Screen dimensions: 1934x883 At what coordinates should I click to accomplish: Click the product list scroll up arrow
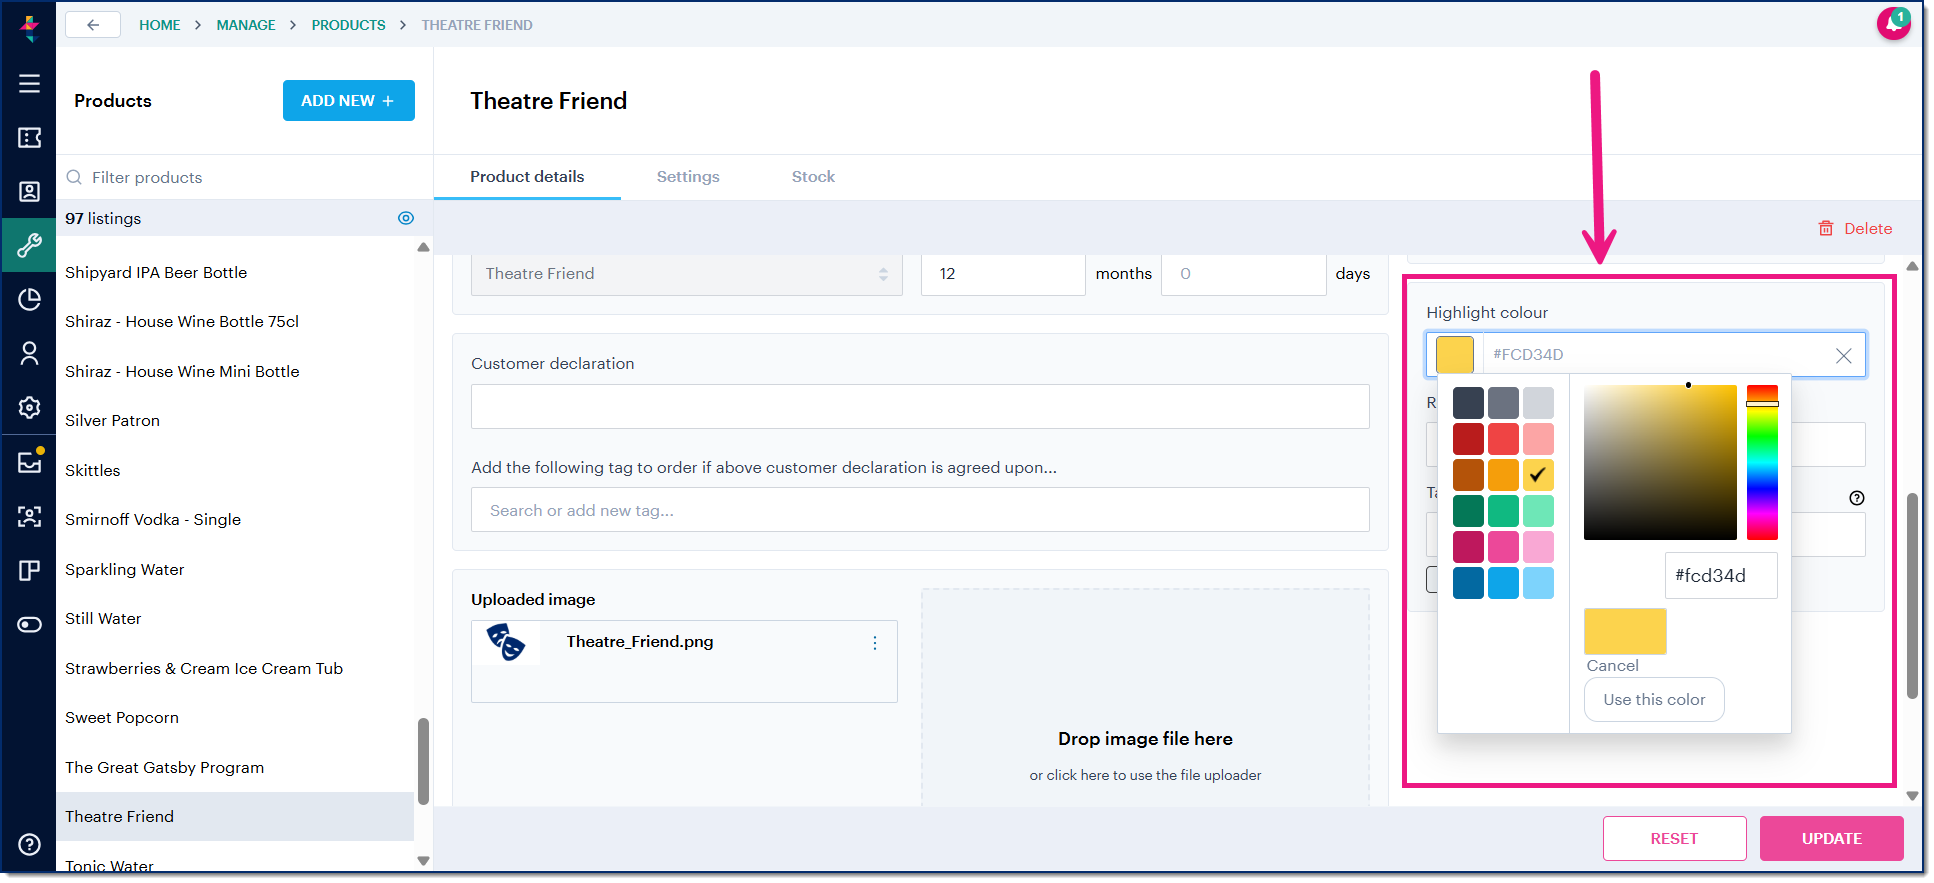click(x=423, y=247)
